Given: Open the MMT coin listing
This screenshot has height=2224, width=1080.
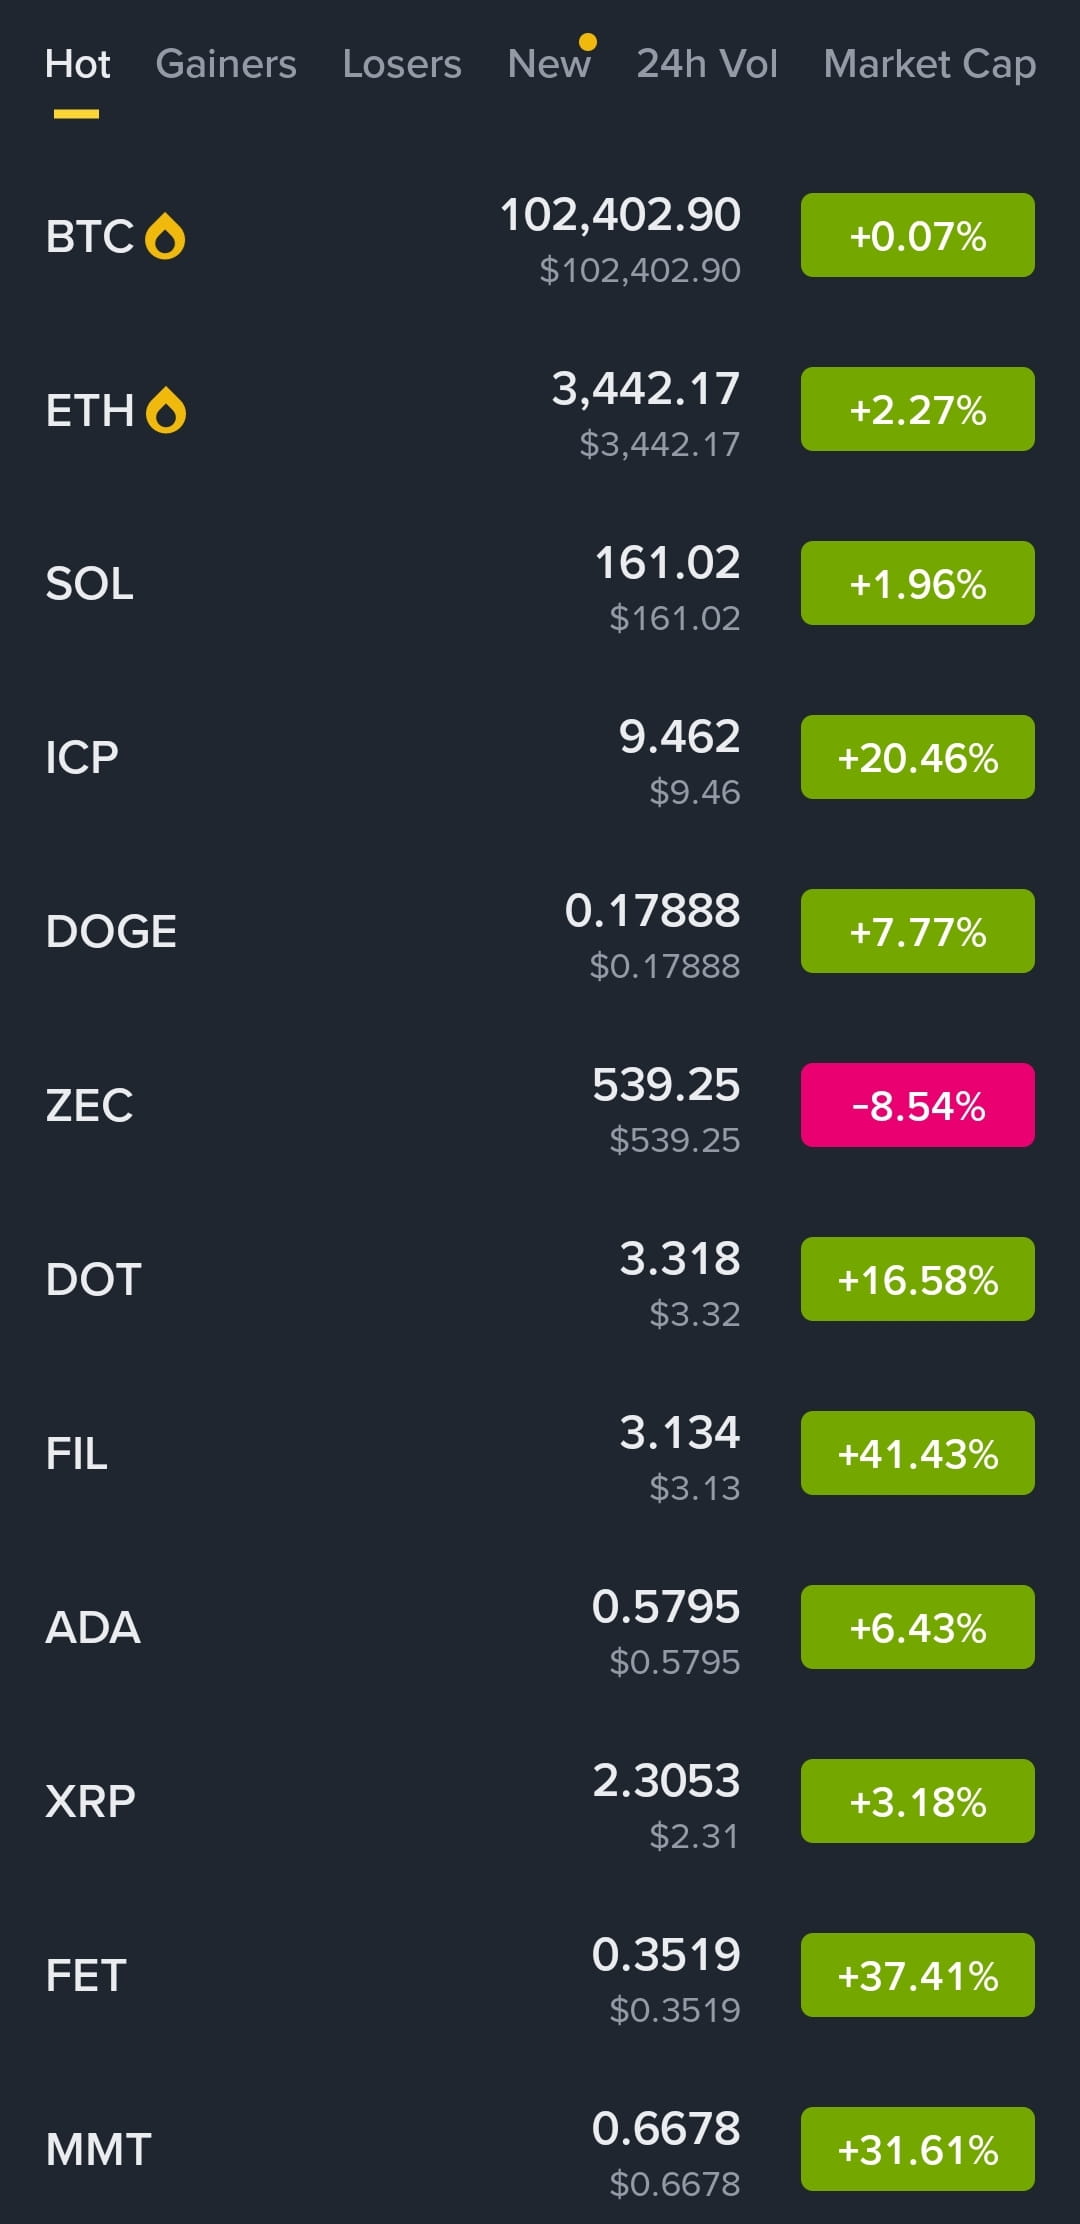Looking at the screenshot, I should (x=540, y=2150).
